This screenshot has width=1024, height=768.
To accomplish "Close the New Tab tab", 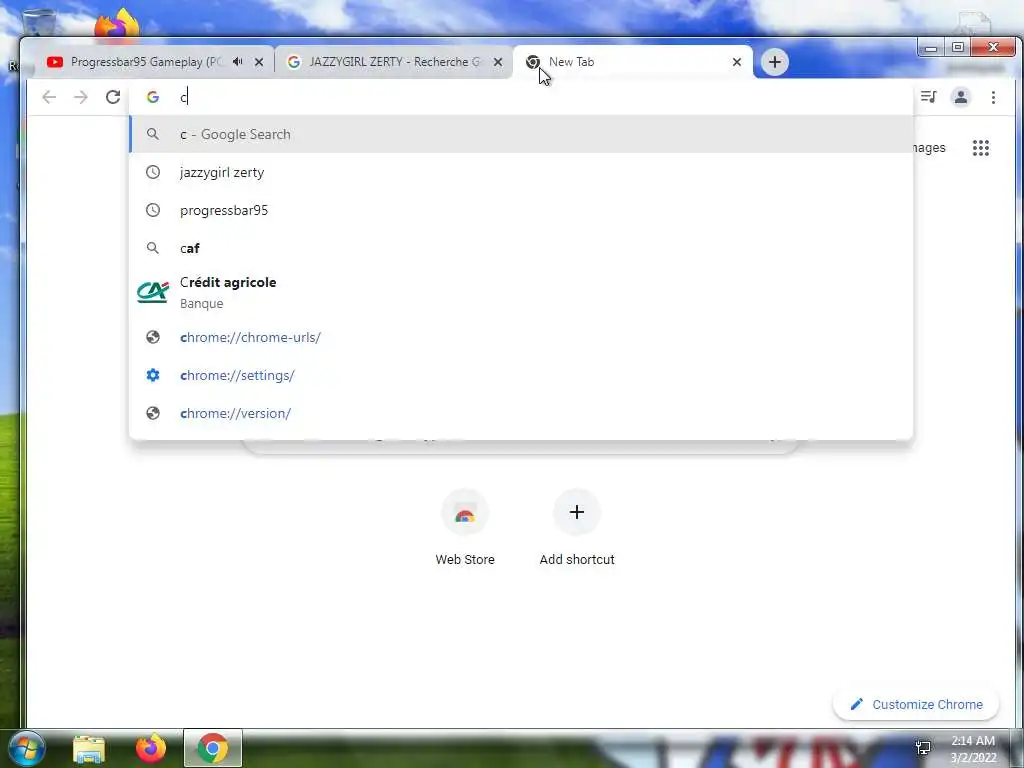I will pos(737,62).
